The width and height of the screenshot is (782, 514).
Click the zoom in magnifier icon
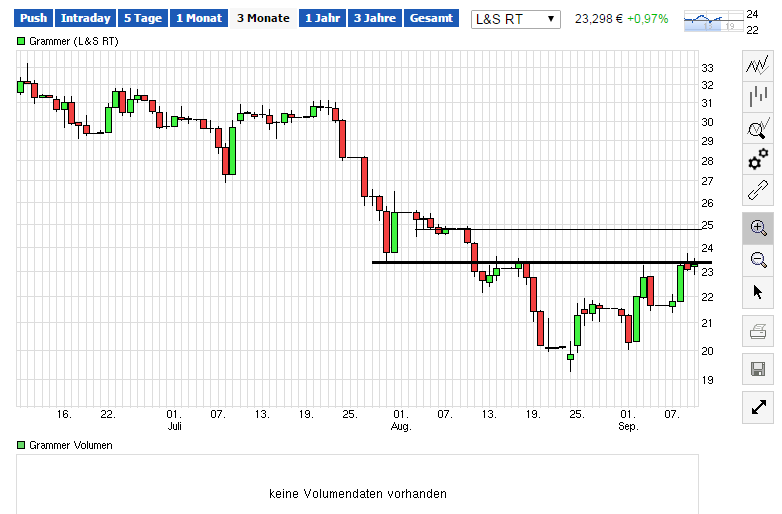point(758,228)
